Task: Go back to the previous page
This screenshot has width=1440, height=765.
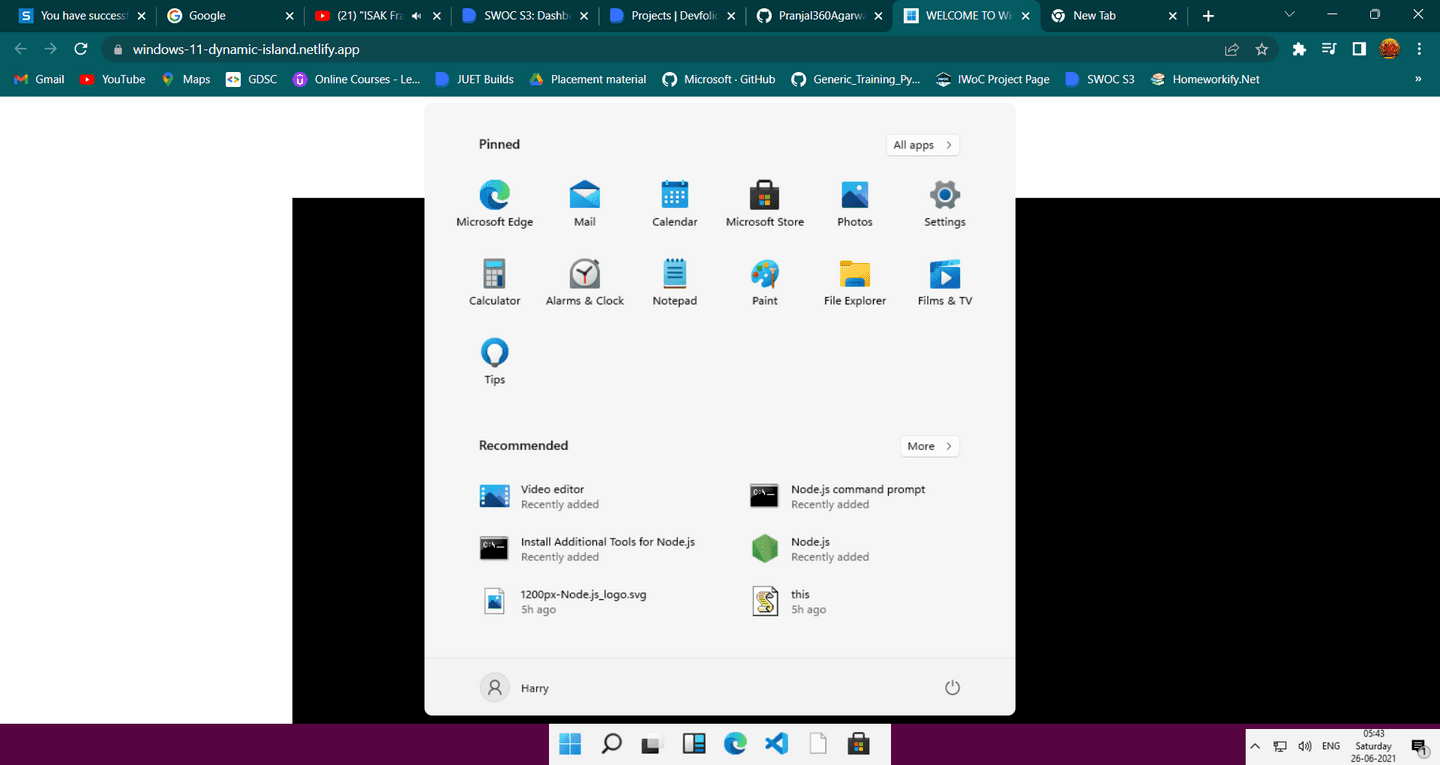Action: 20,49
